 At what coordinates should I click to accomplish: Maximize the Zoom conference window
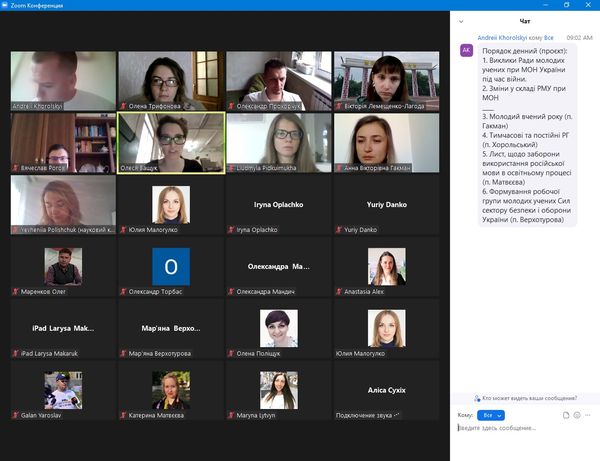(569, 7)
